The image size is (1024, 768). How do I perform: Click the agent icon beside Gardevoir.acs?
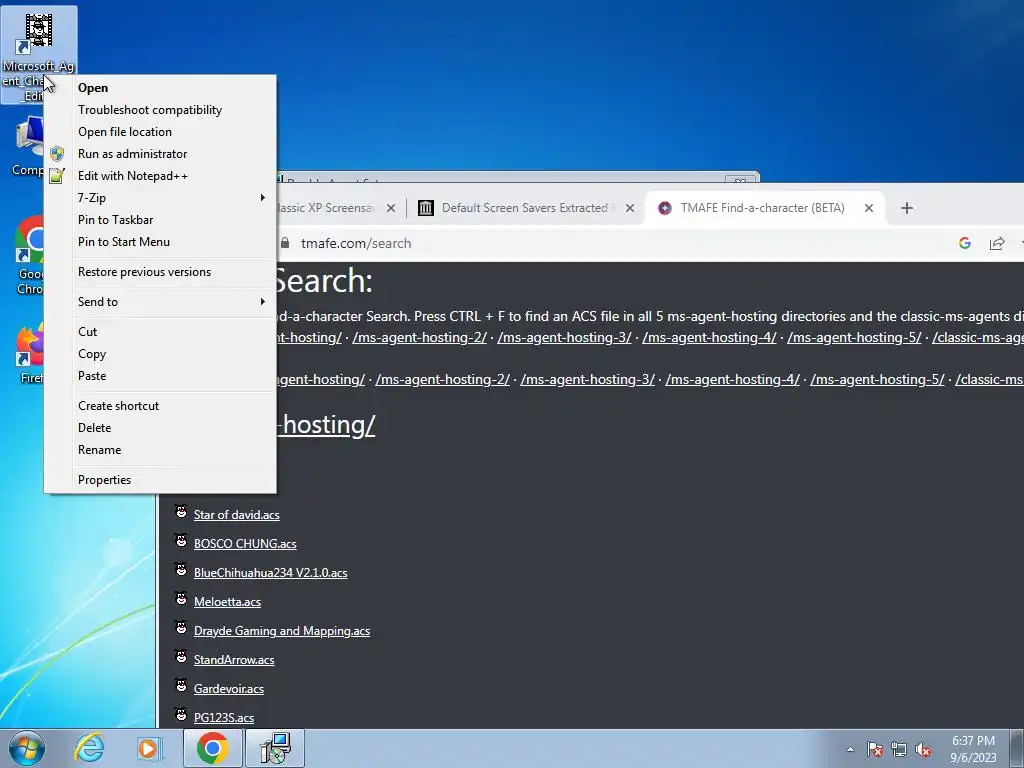[182, 686]
